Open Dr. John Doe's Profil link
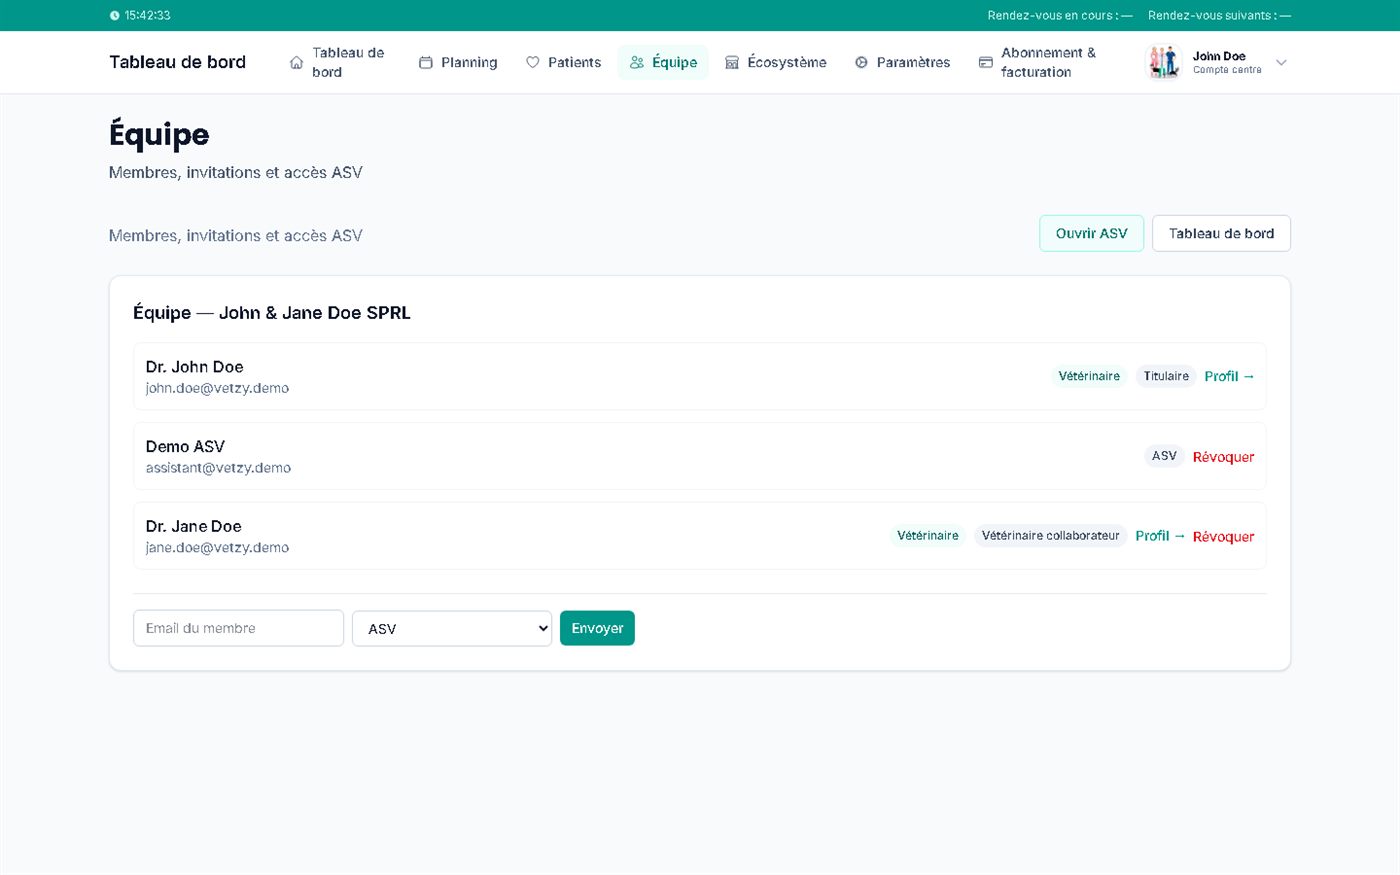The height and width of the screenshot is (875, 1400). click(1229, 376)
